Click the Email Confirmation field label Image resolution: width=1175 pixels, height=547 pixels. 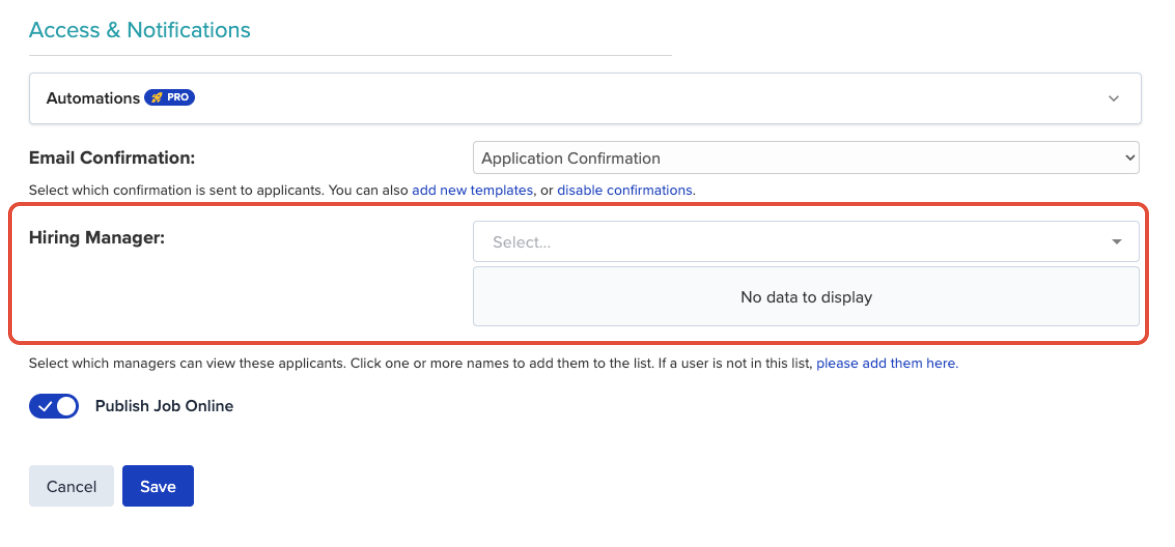click(x=112, y=158)
